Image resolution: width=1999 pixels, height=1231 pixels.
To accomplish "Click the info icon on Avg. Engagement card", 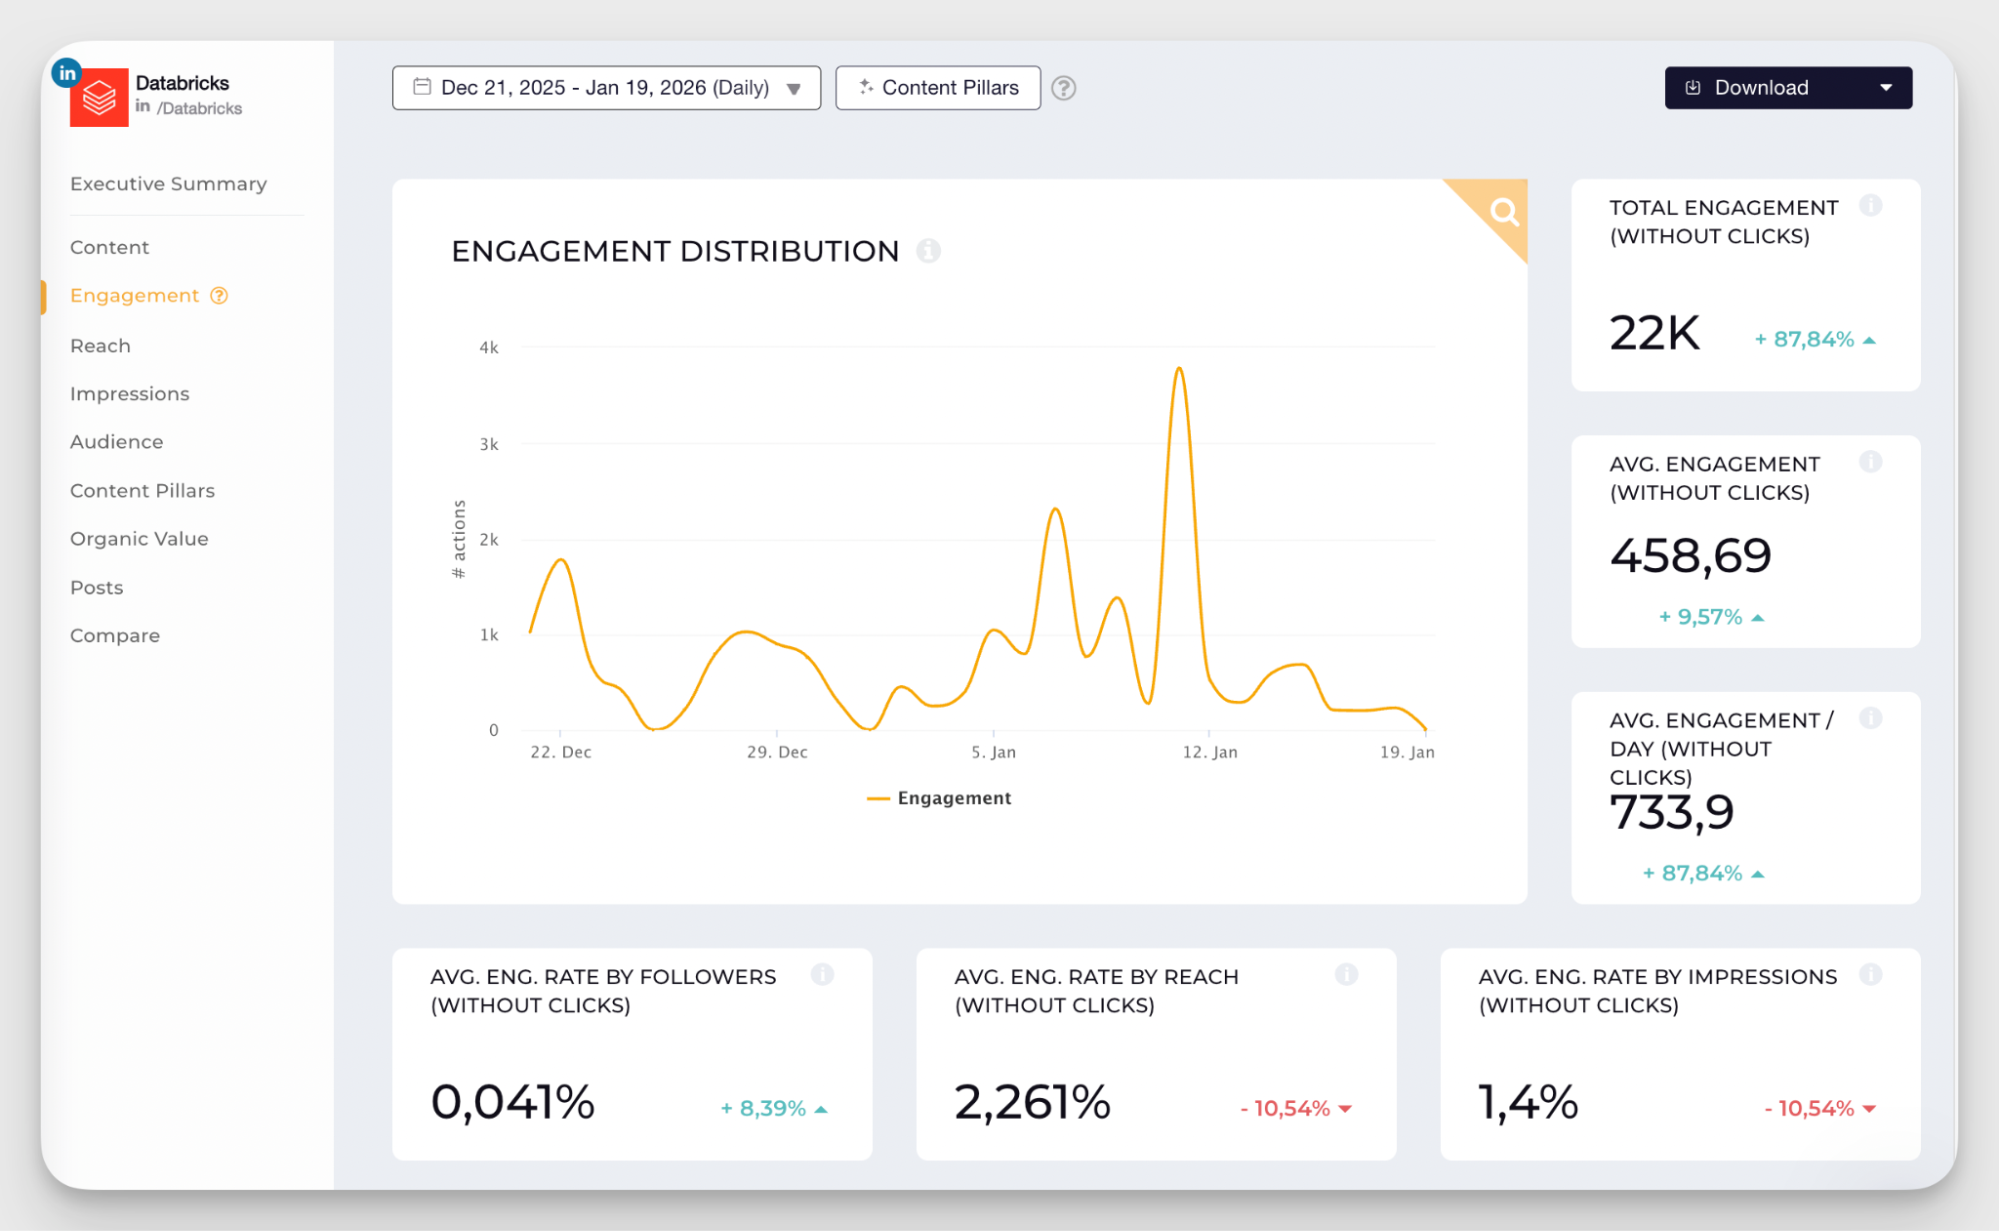I will coord(1872,462).
